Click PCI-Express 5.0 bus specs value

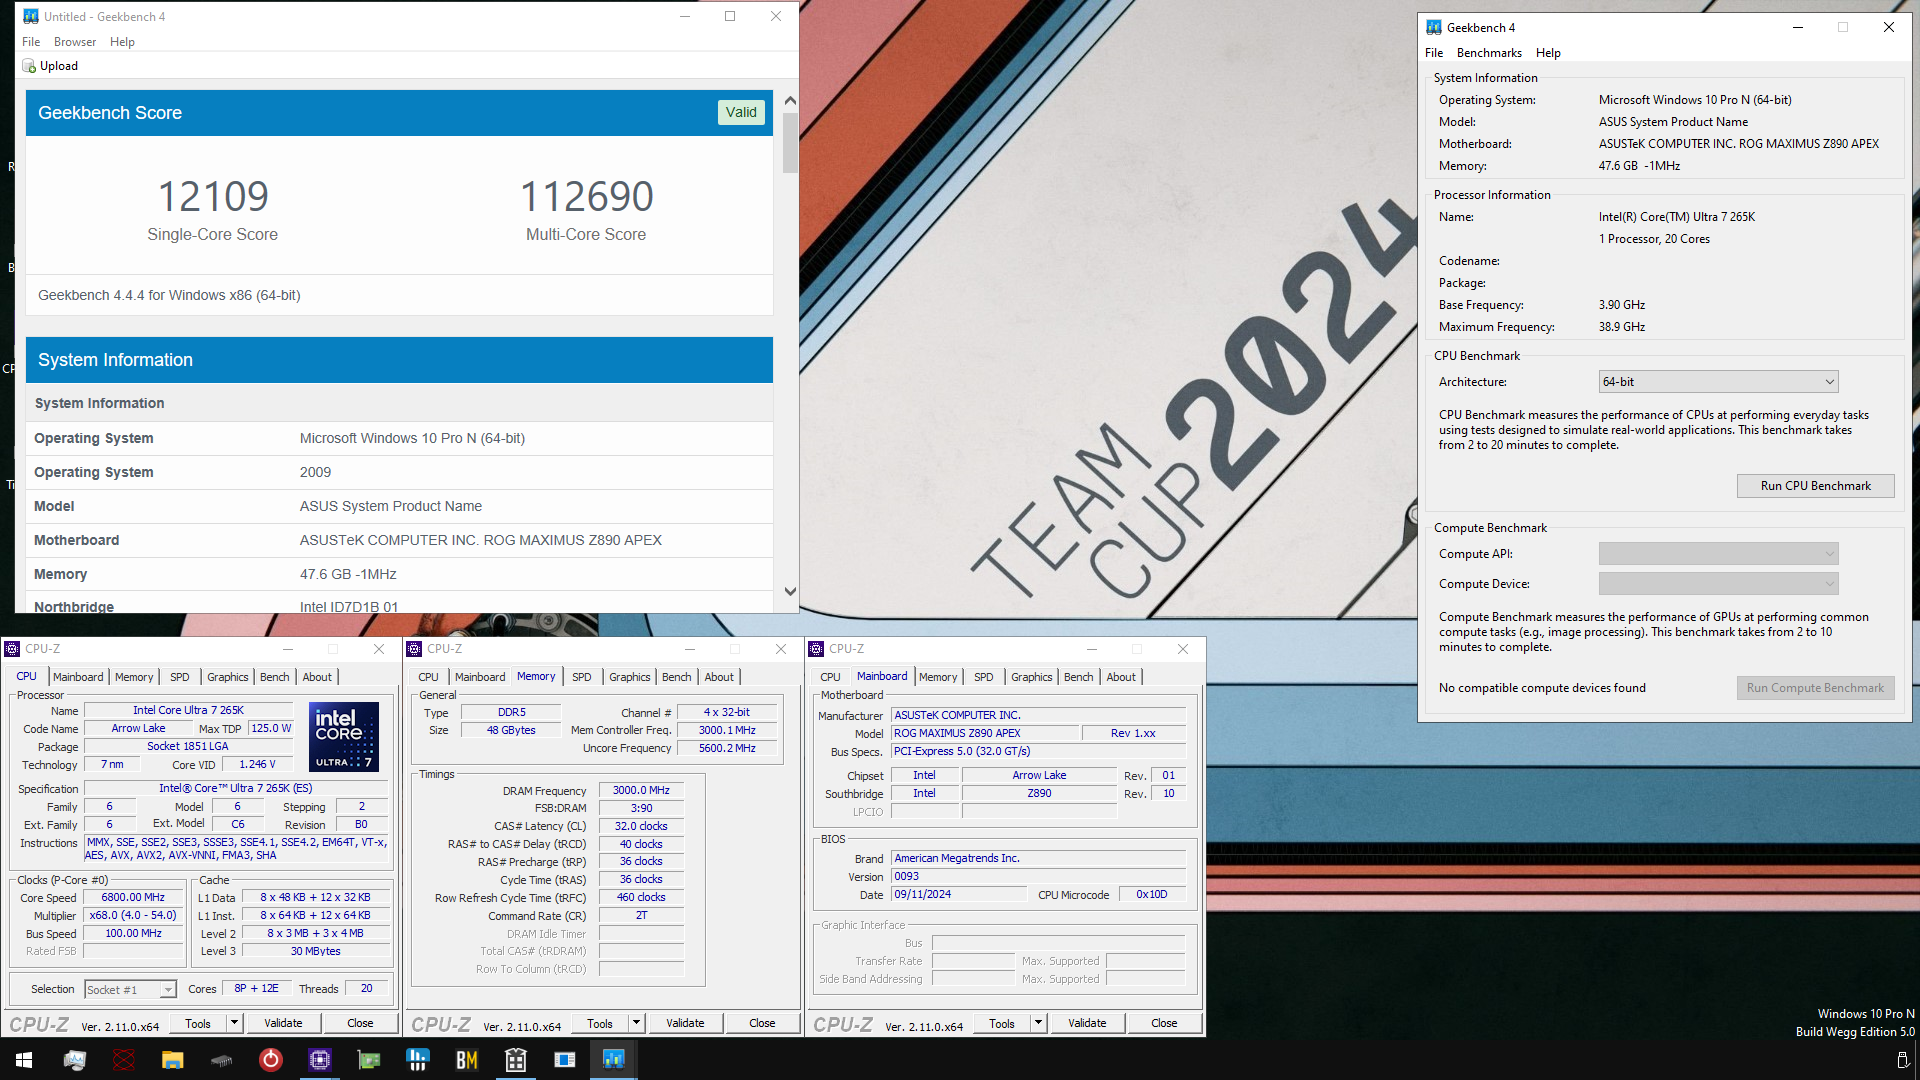coord(1038,751)
